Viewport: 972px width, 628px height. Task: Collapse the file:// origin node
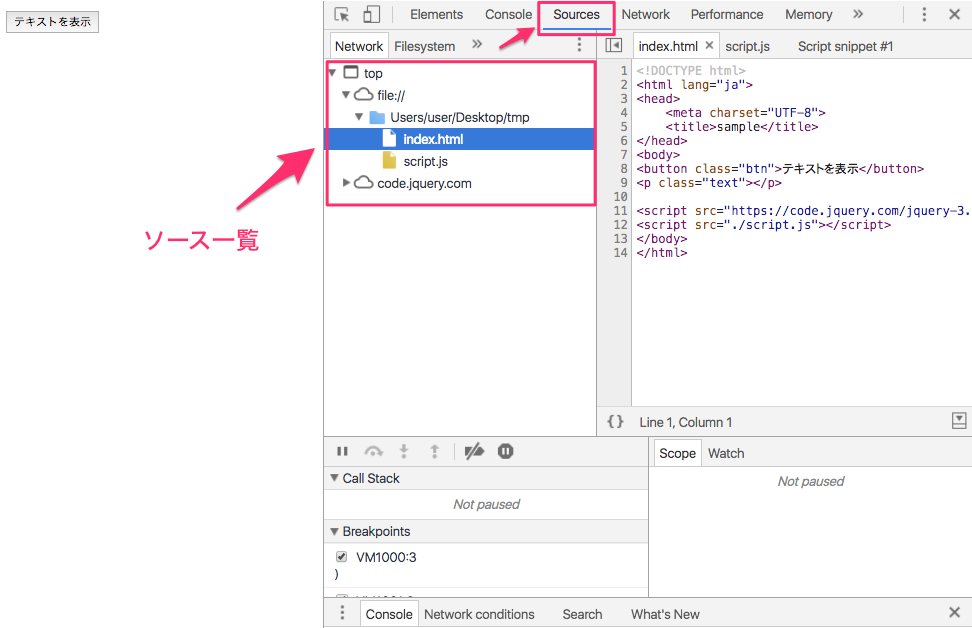(346, 95)
